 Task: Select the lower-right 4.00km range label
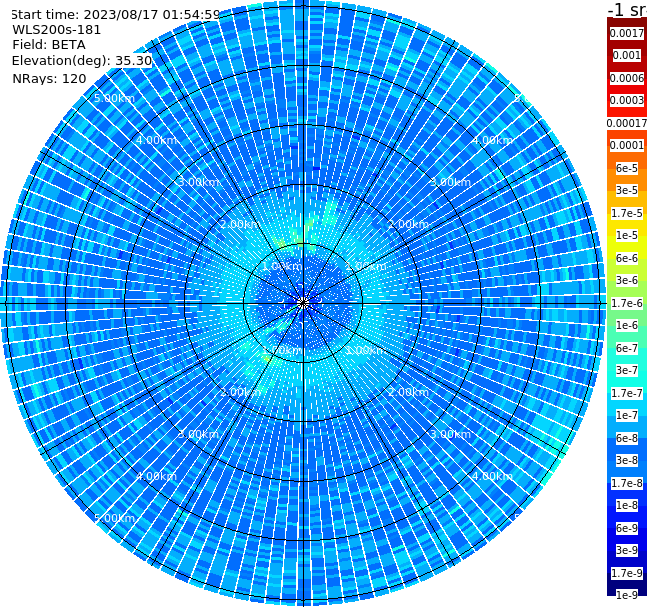pos(492,476)
